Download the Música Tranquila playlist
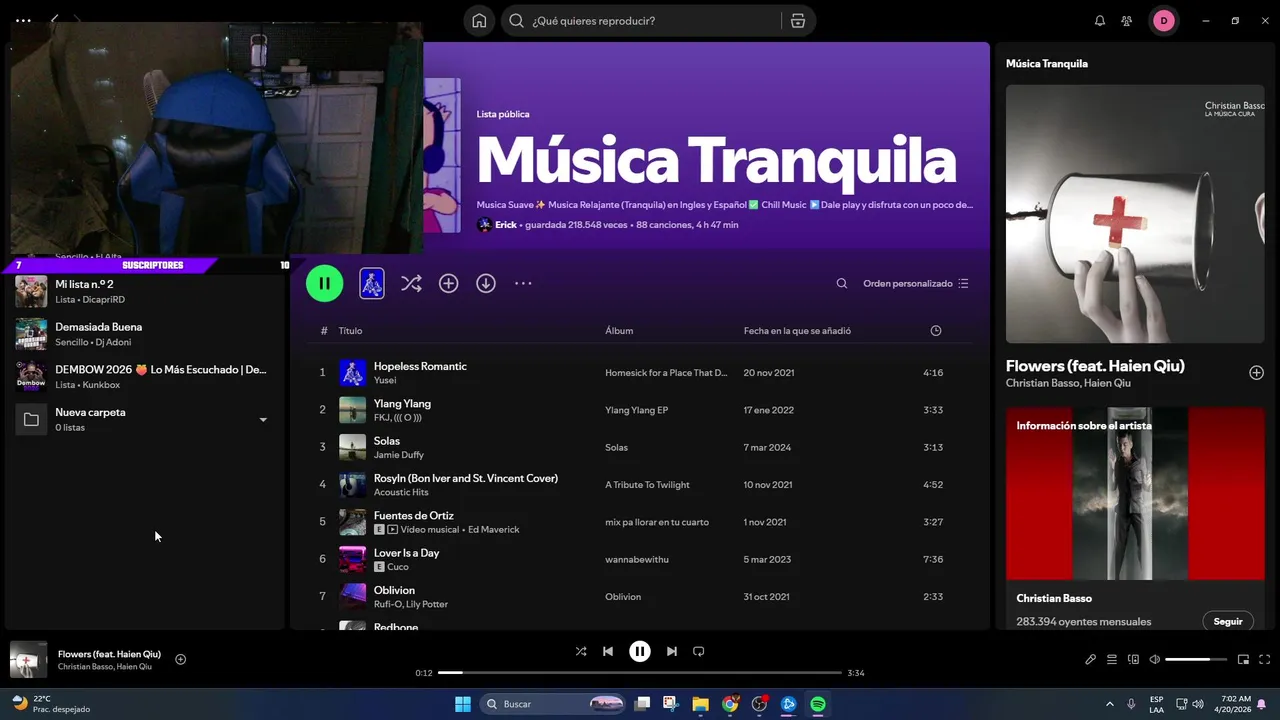 [486, 284]
